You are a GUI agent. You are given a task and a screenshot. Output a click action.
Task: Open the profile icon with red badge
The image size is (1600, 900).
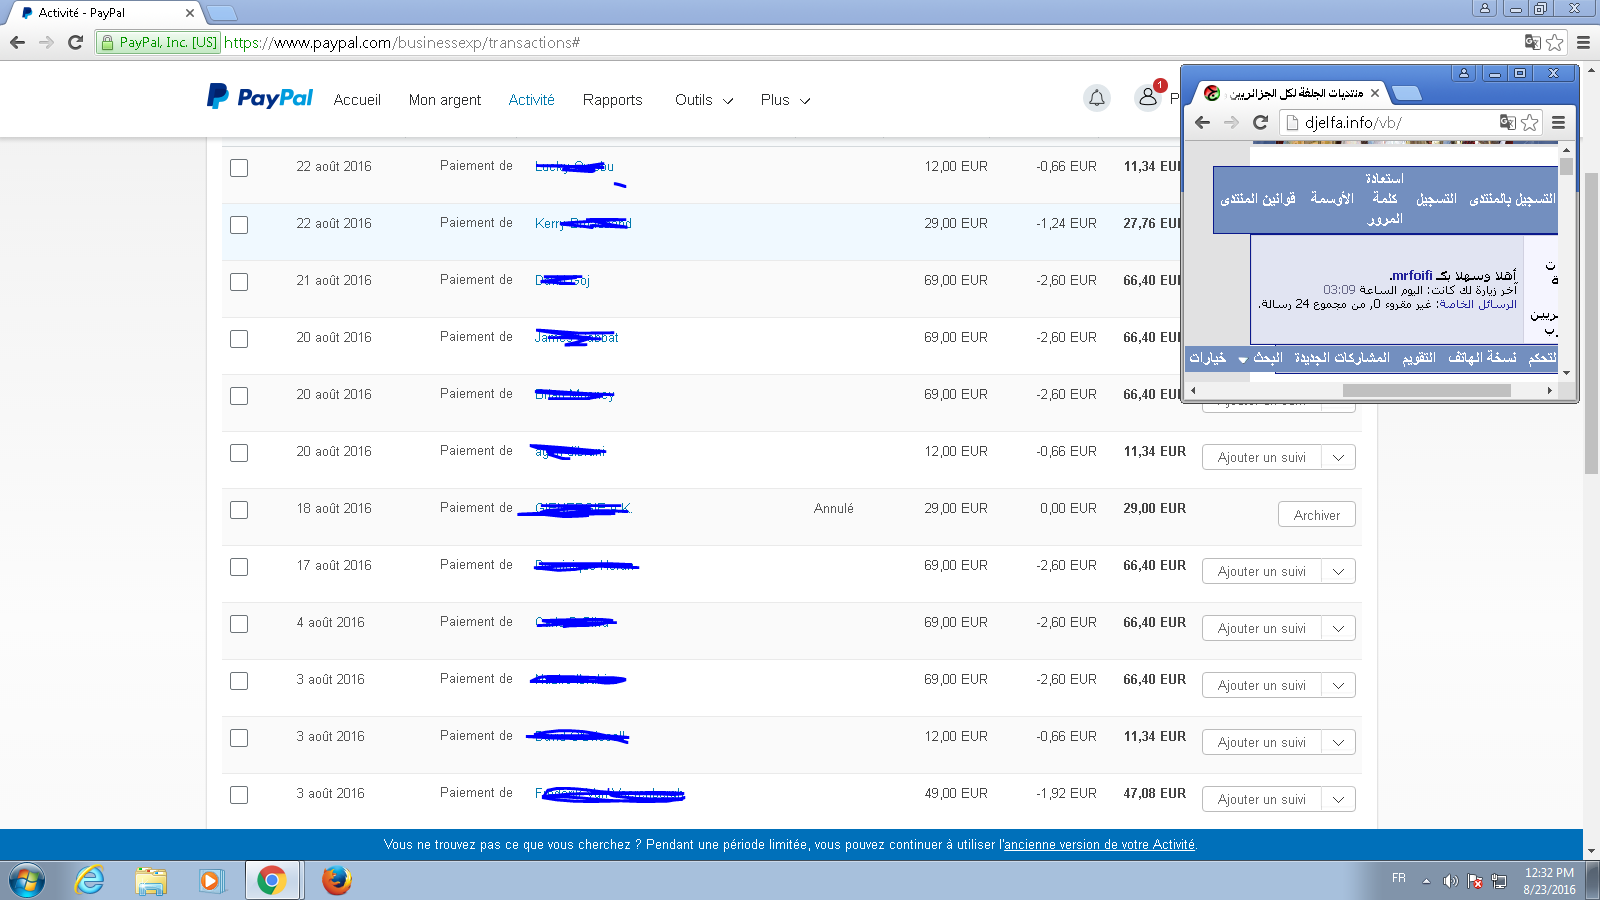[1148, 97]
